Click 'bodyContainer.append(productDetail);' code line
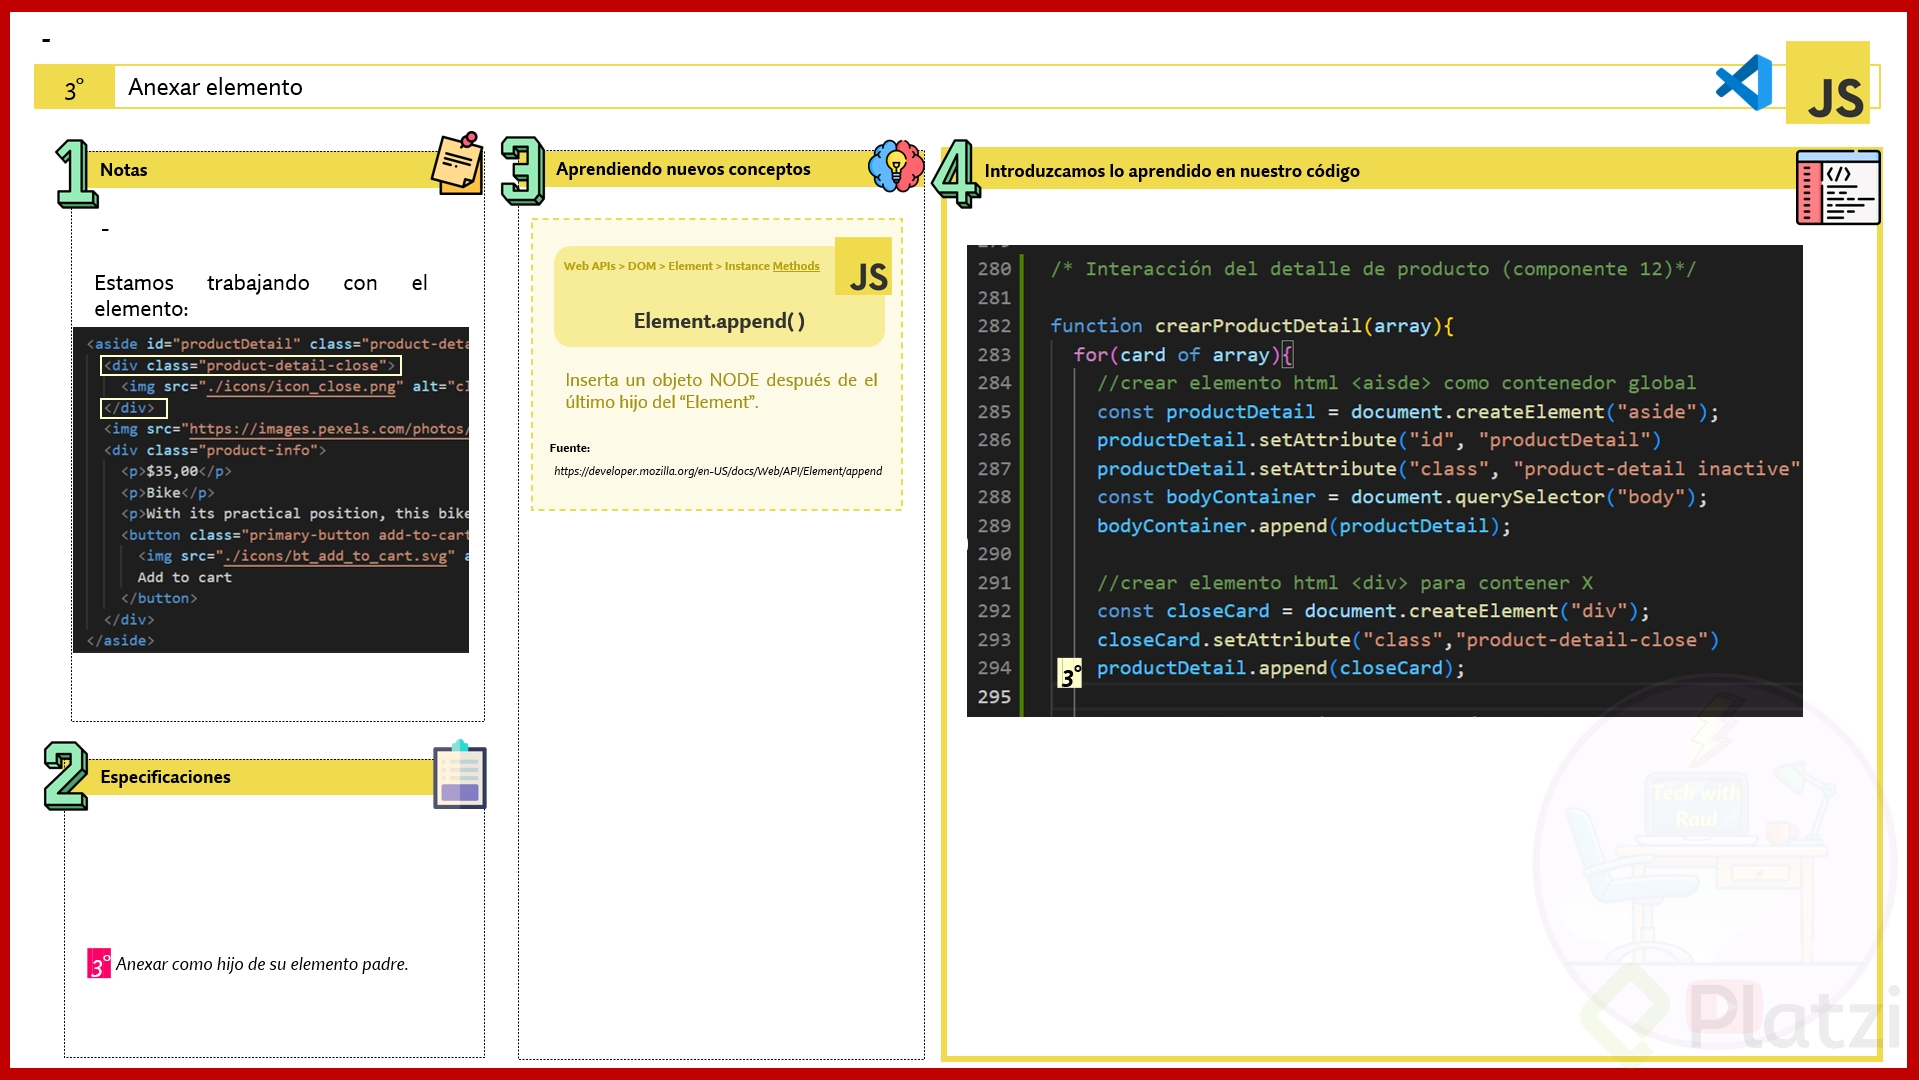This screenshot has width=1920, height=1080. point(1304,526)
